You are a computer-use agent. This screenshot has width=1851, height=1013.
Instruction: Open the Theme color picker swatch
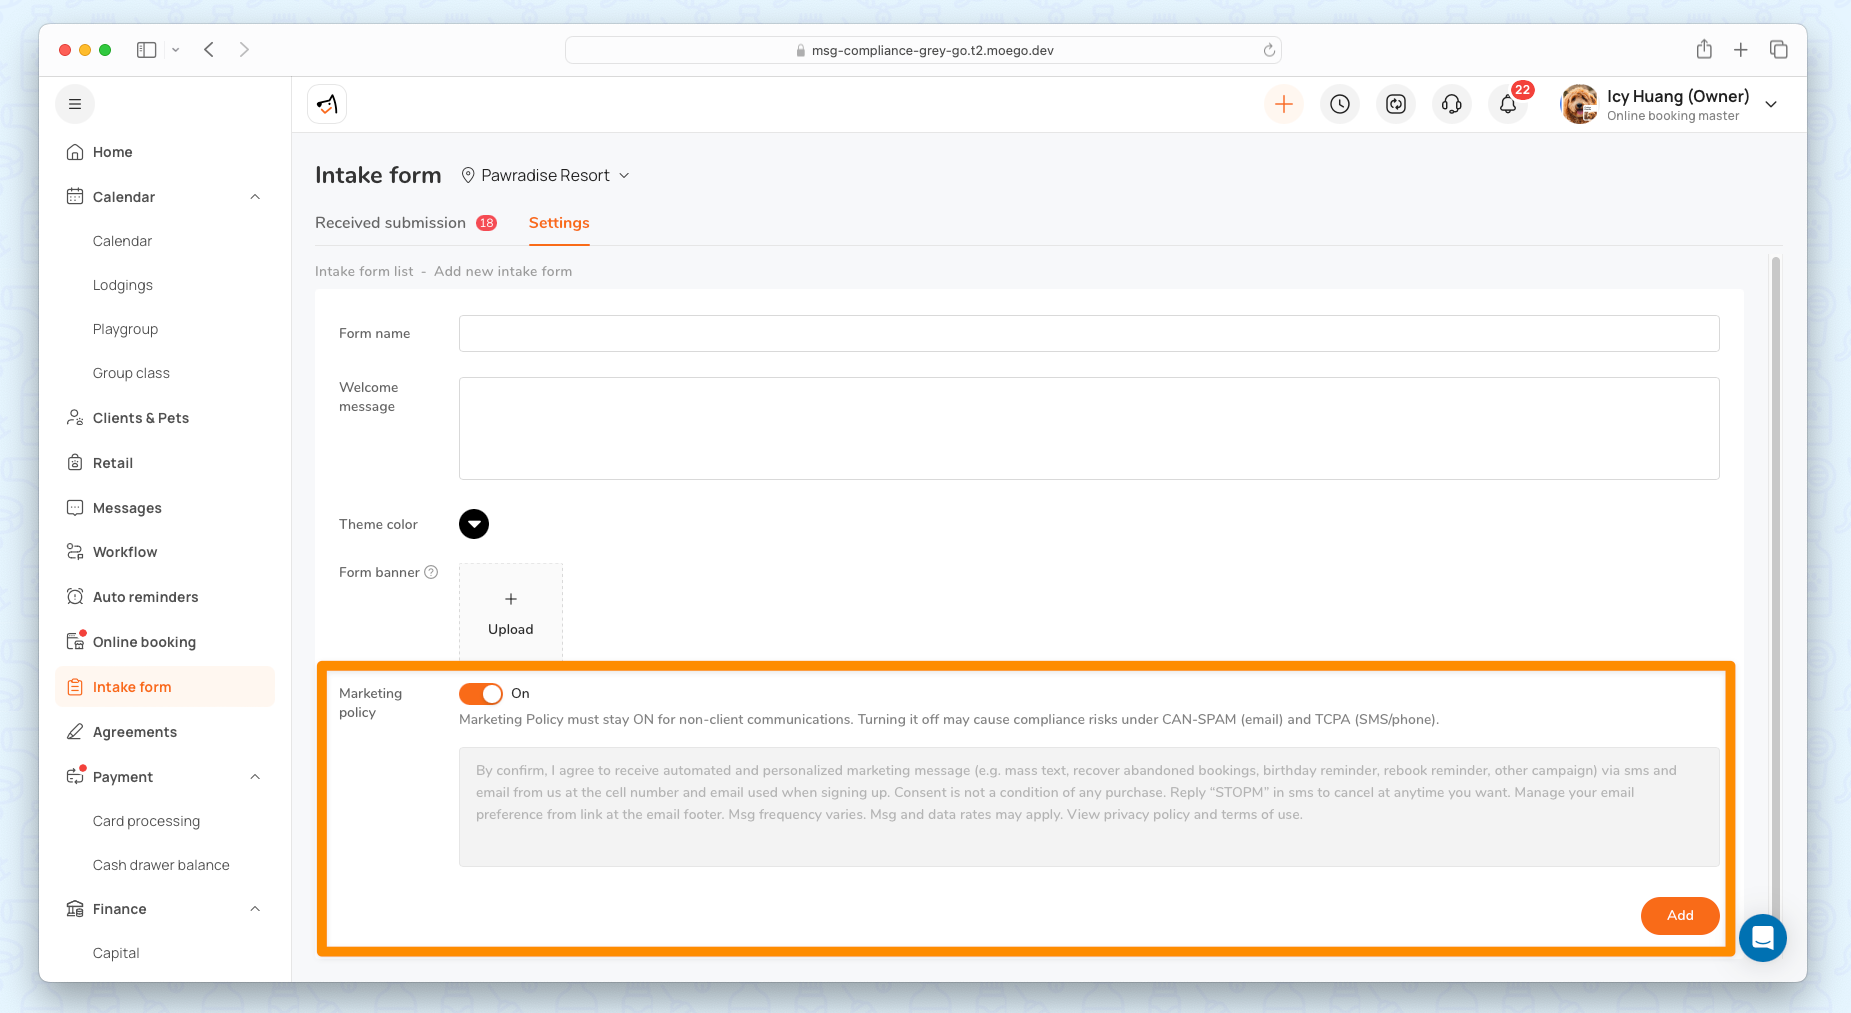[474, 524]
